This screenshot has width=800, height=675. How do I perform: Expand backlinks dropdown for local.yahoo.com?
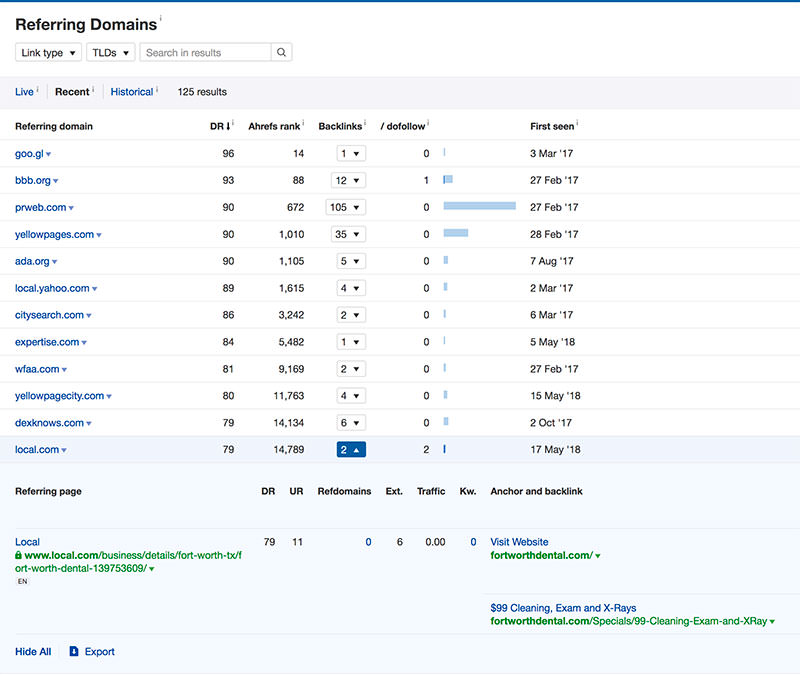[351, 288]
